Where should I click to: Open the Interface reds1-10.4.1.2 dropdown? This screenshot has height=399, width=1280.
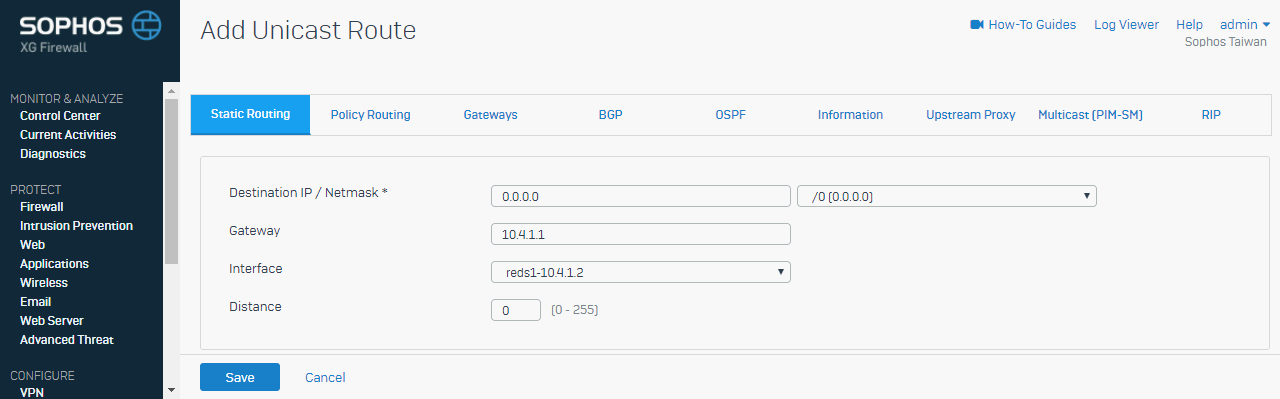point(641,272)
